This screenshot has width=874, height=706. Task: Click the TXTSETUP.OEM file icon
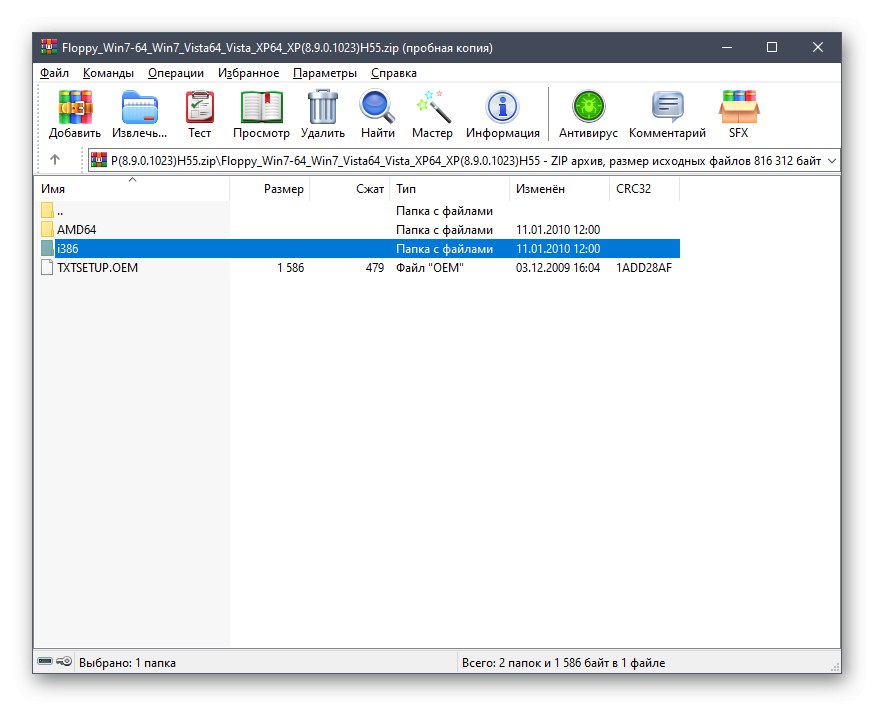47,267
